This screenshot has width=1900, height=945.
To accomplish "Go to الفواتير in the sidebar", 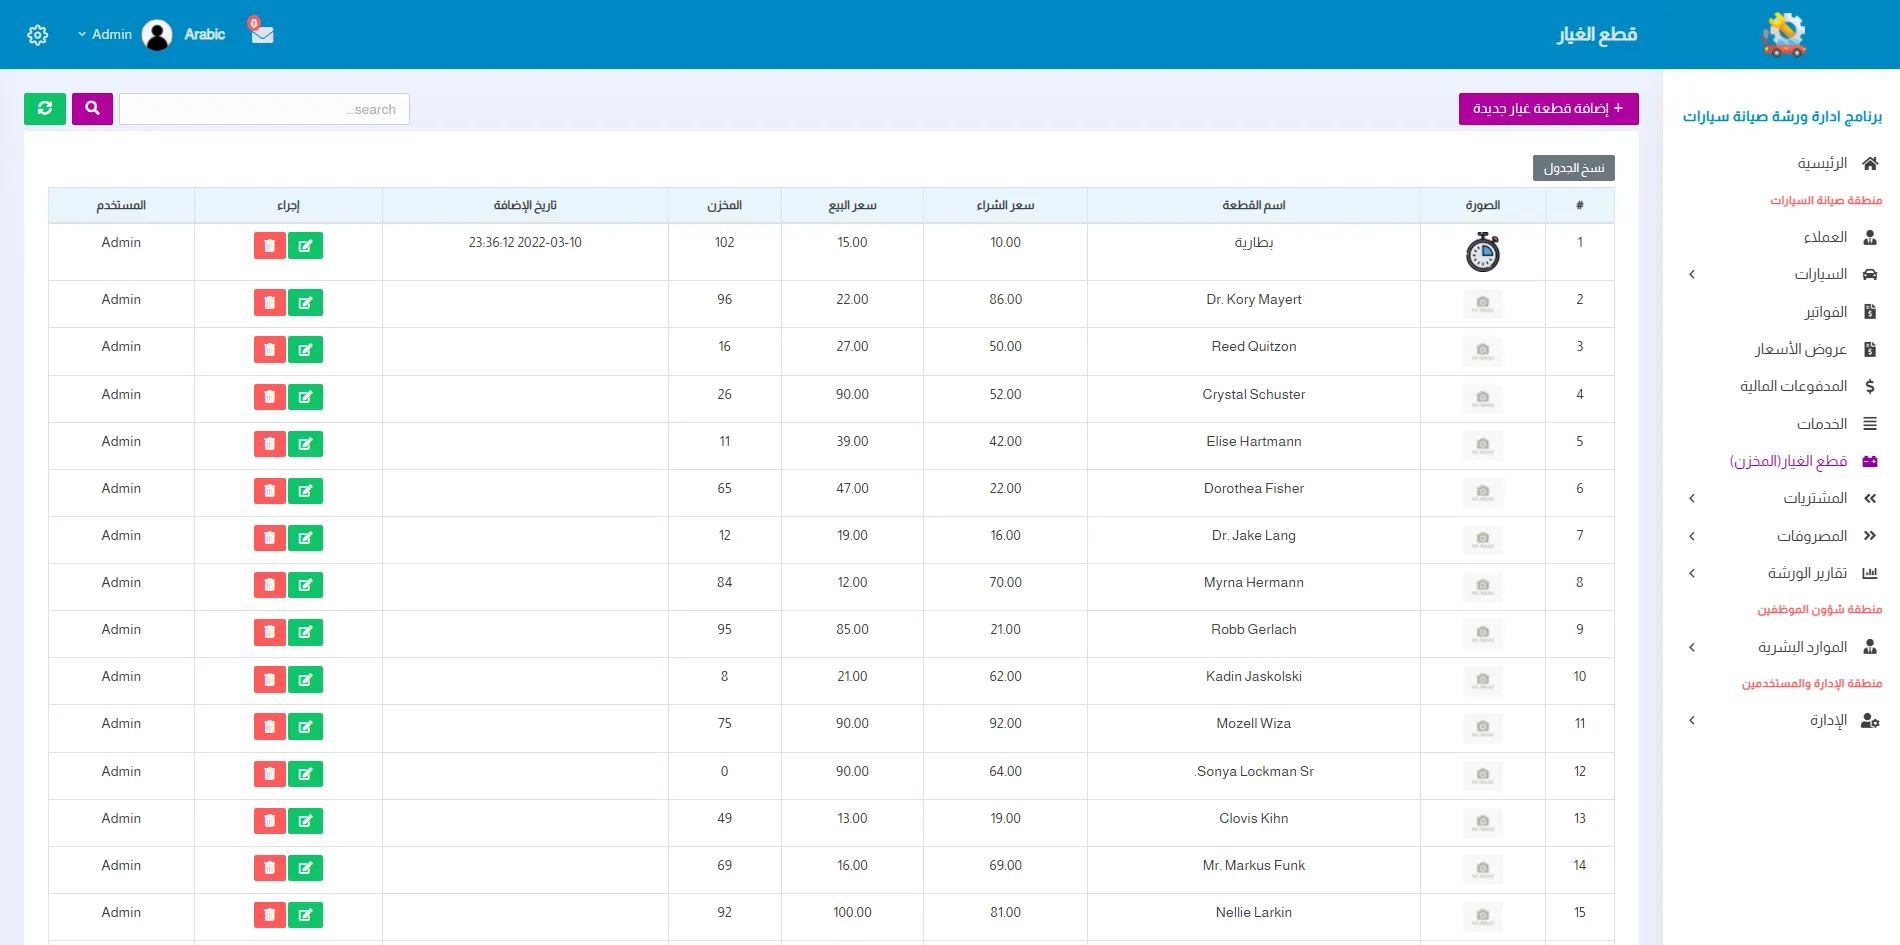I will (1825, 313).
